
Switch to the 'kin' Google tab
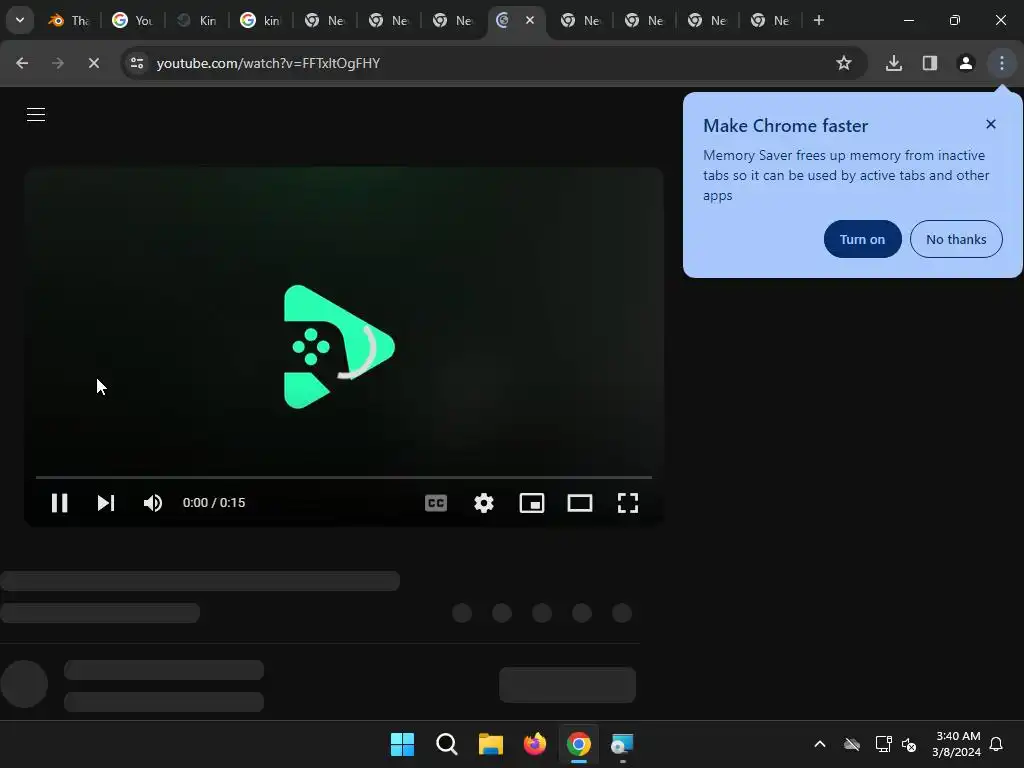(261, 20)
